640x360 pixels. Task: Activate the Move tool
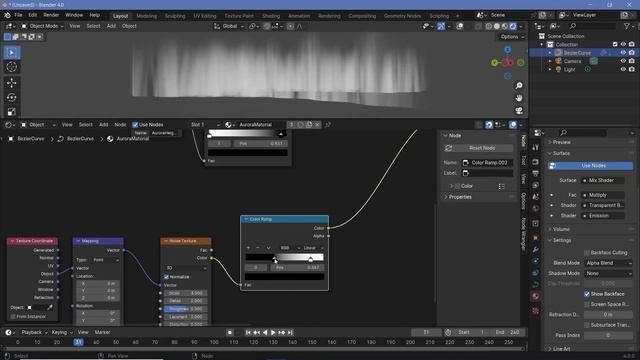coord(11,83)
